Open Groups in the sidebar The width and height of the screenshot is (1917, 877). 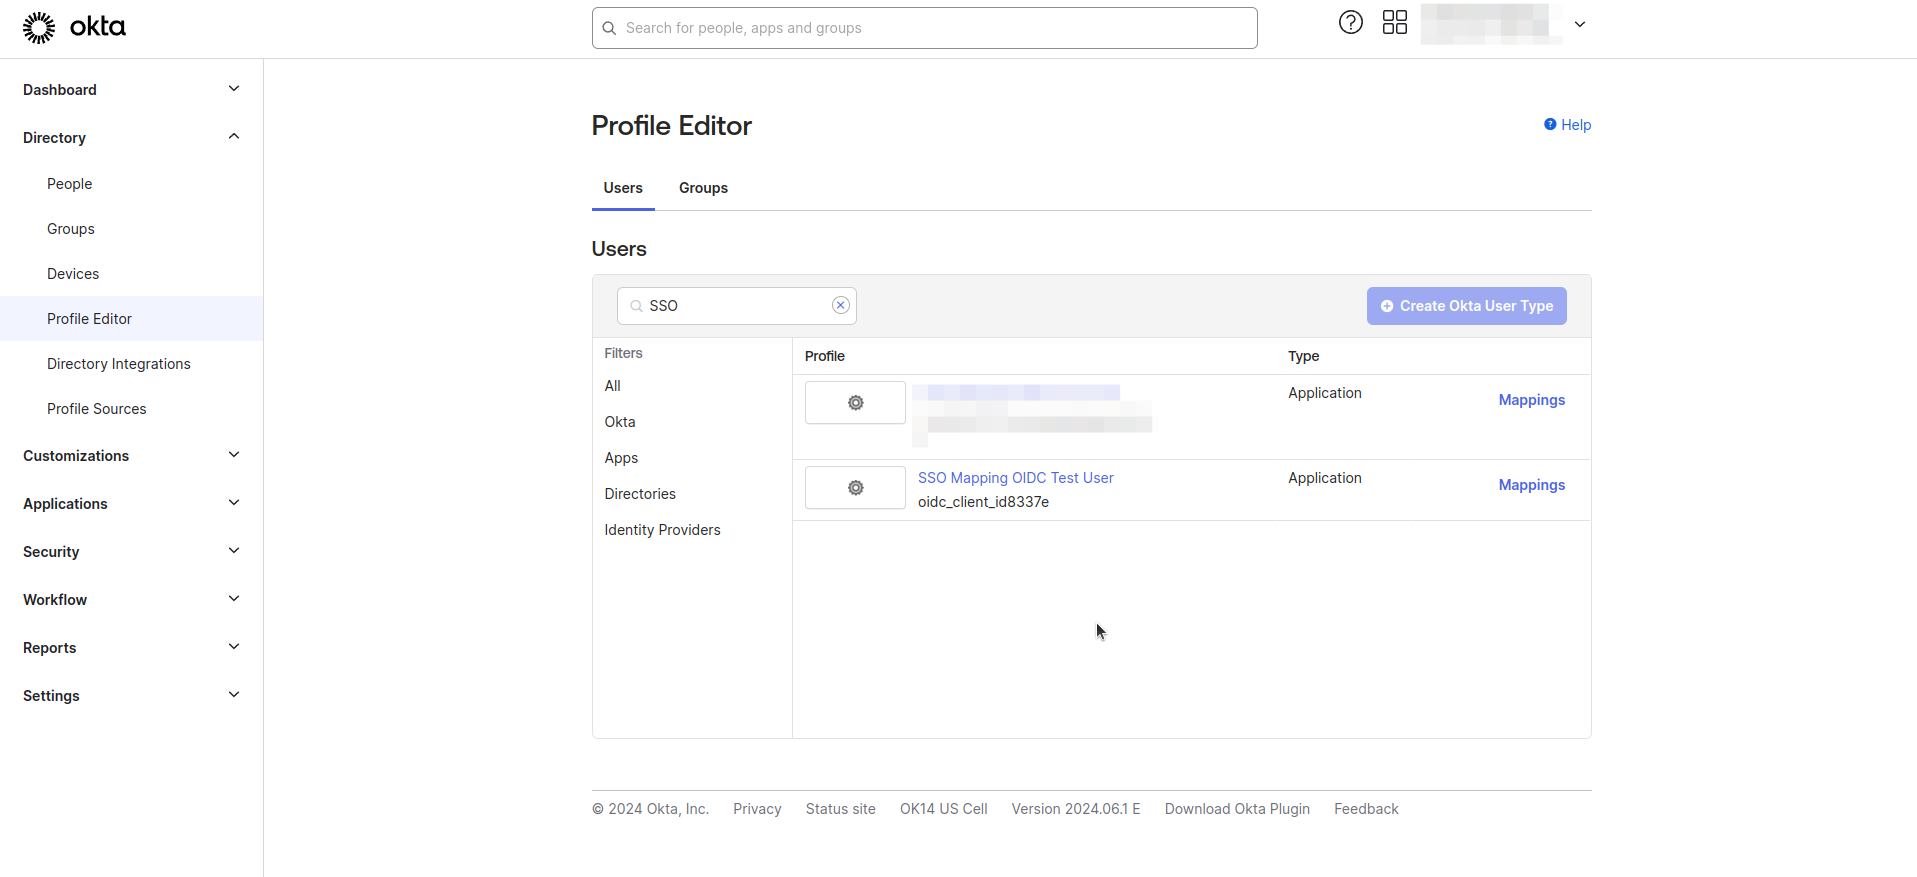pos(71,229)
